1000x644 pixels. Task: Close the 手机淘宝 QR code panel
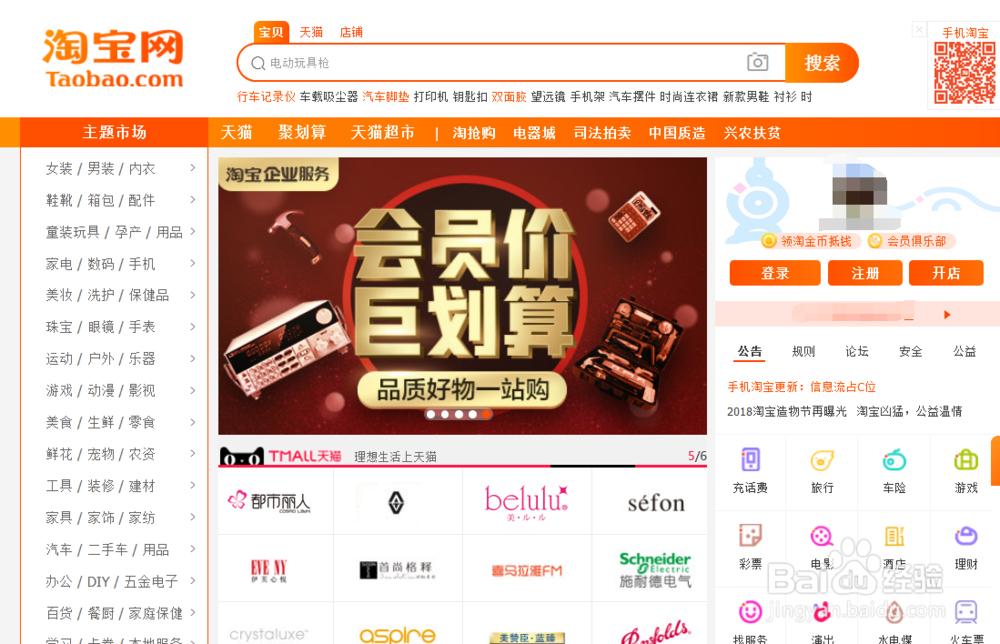tap(919, 29)
